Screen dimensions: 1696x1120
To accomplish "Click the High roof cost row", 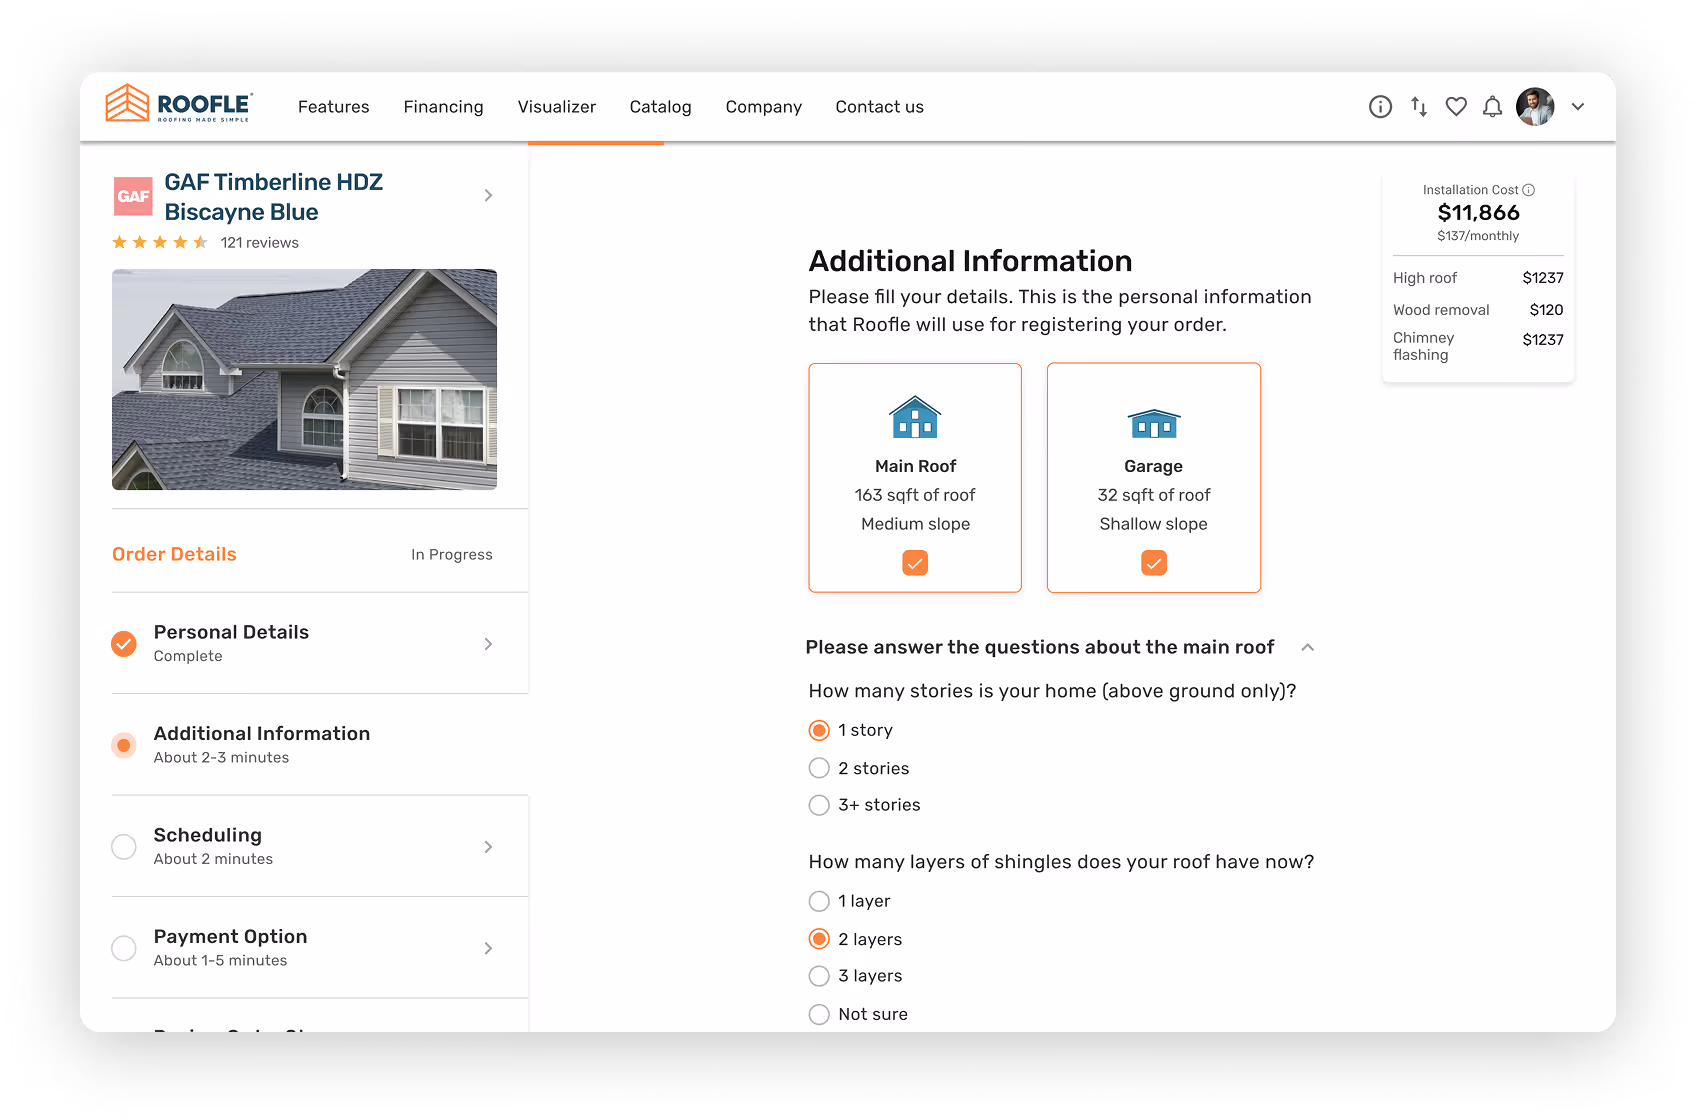I will coord(1478,278).
